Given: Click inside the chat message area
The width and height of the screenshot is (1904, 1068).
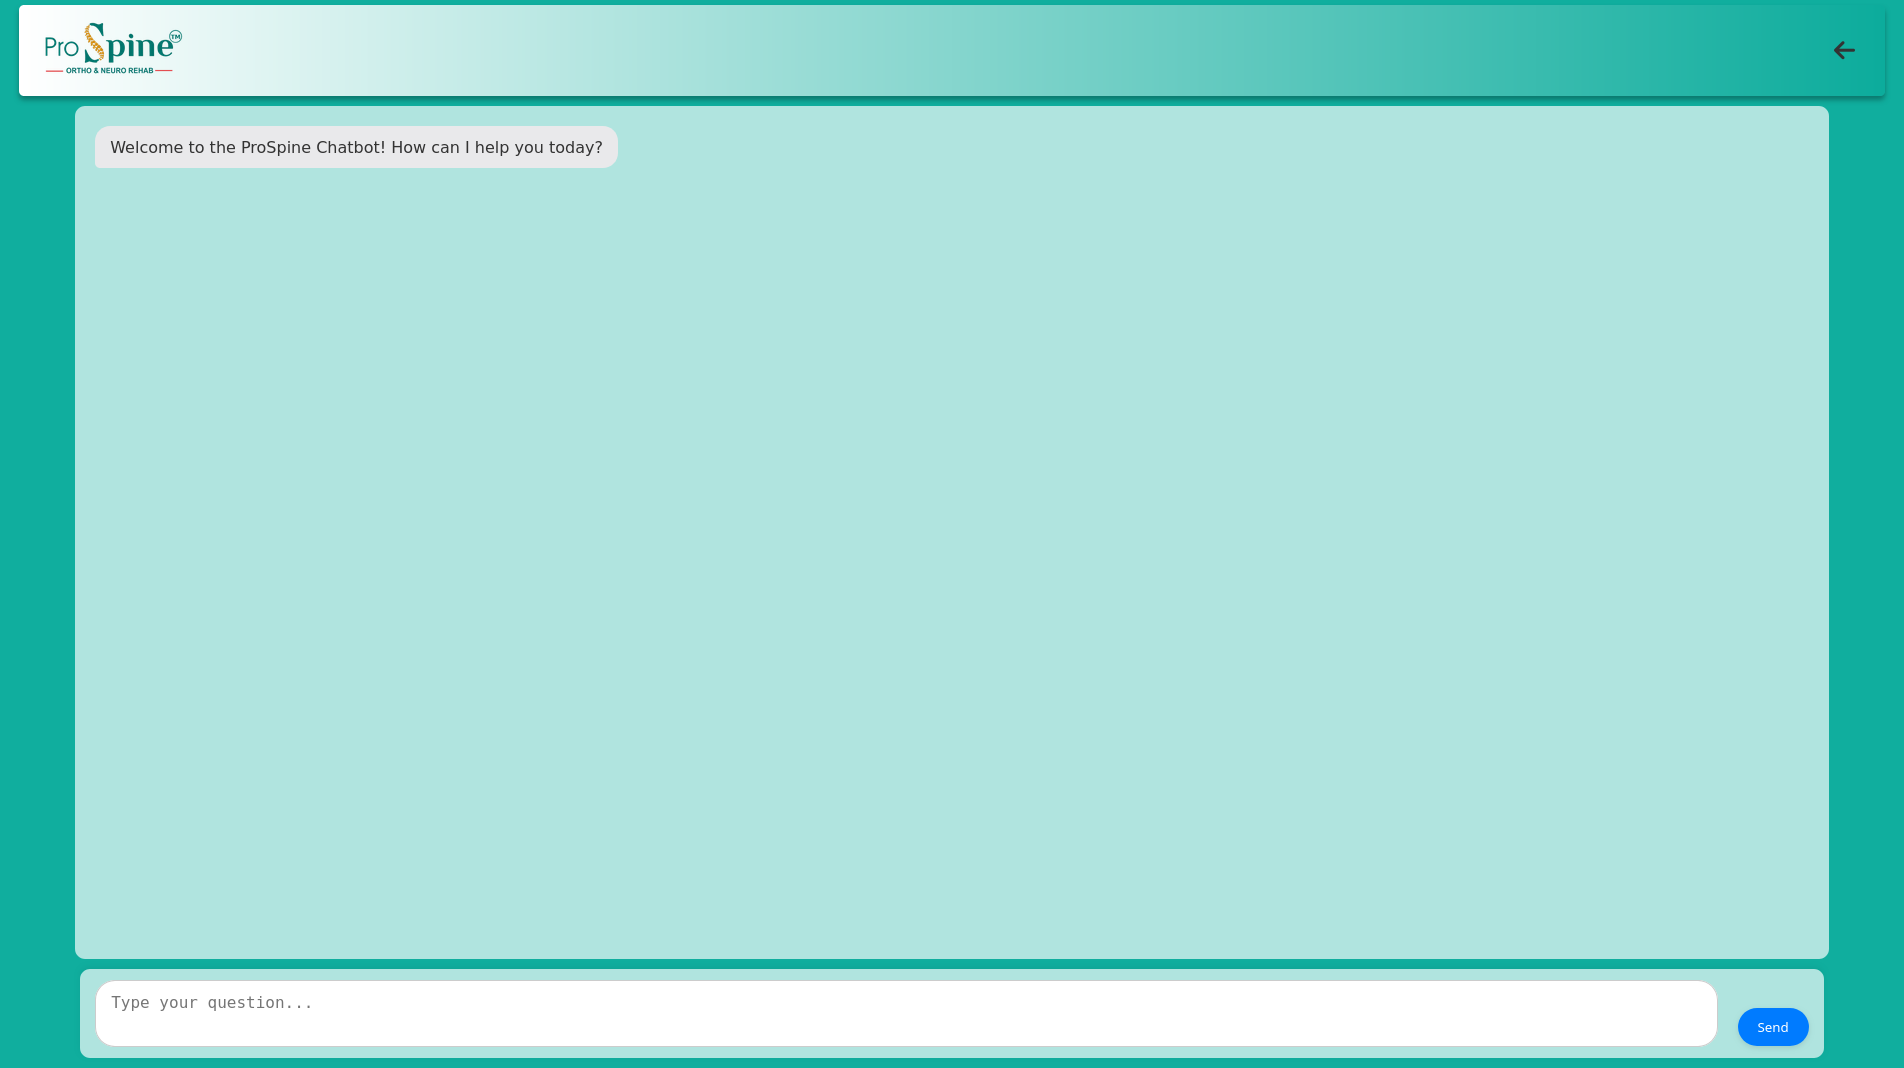Looking at the screenshot, I should (x=950, y=530).
